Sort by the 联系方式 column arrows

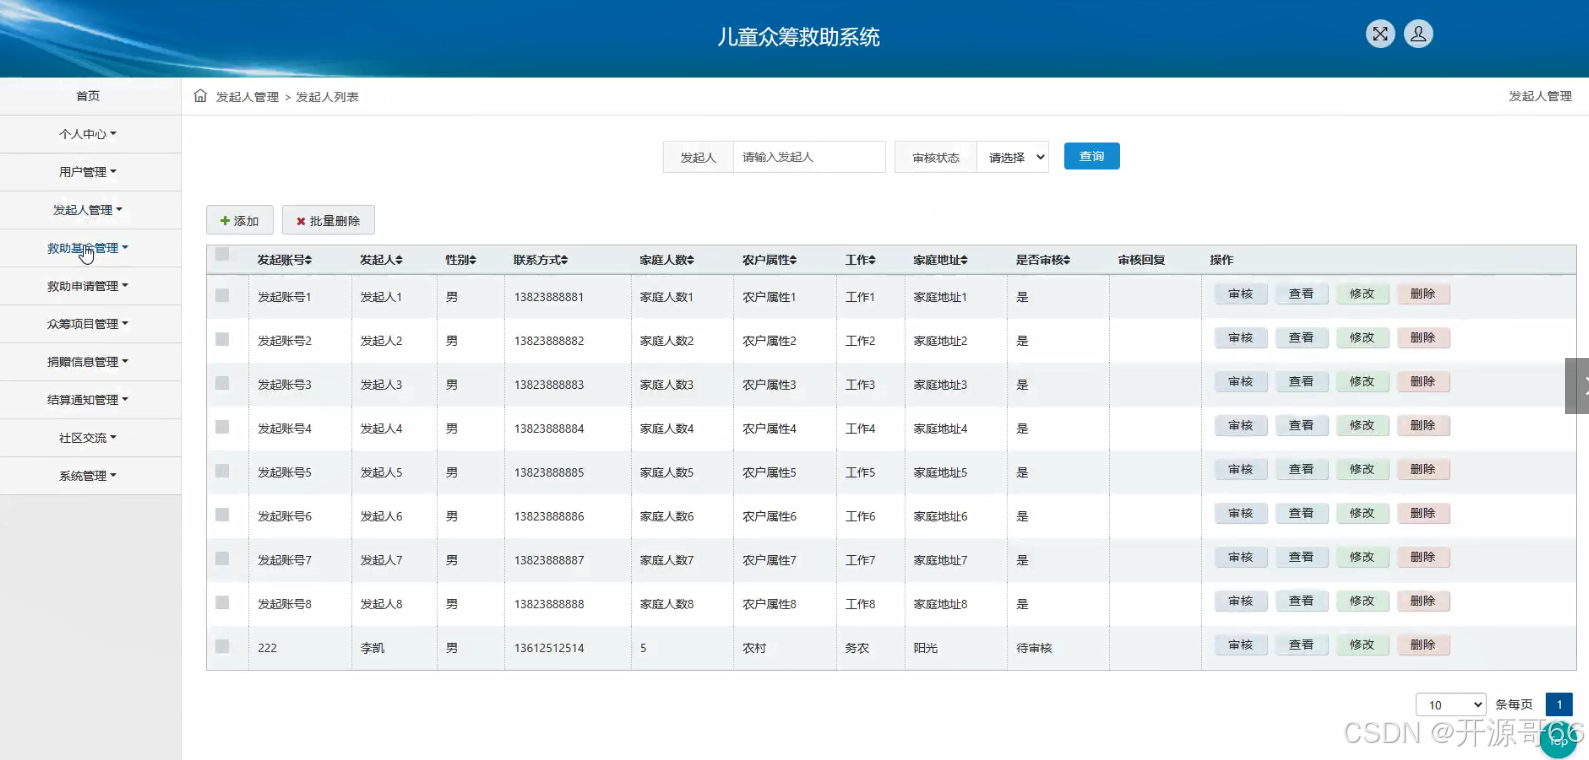pos(564,260)
